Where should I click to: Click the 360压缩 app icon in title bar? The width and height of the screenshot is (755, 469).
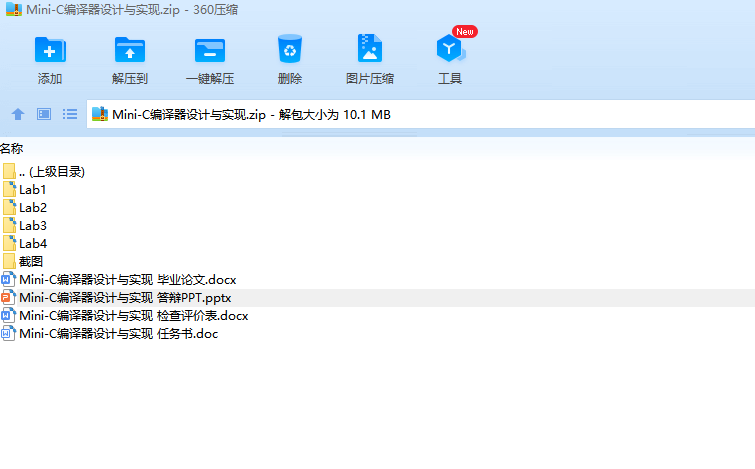[x=14, y=10]
